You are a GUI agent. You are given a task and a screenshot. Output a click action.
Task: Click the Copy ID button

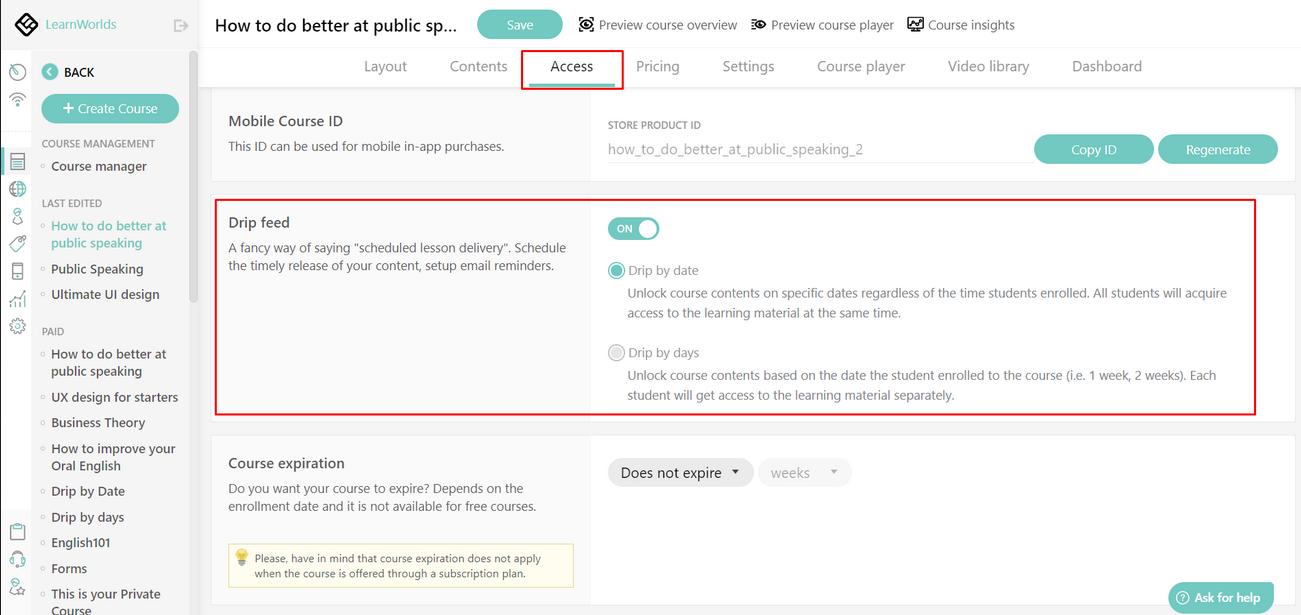click(1093, 149)
